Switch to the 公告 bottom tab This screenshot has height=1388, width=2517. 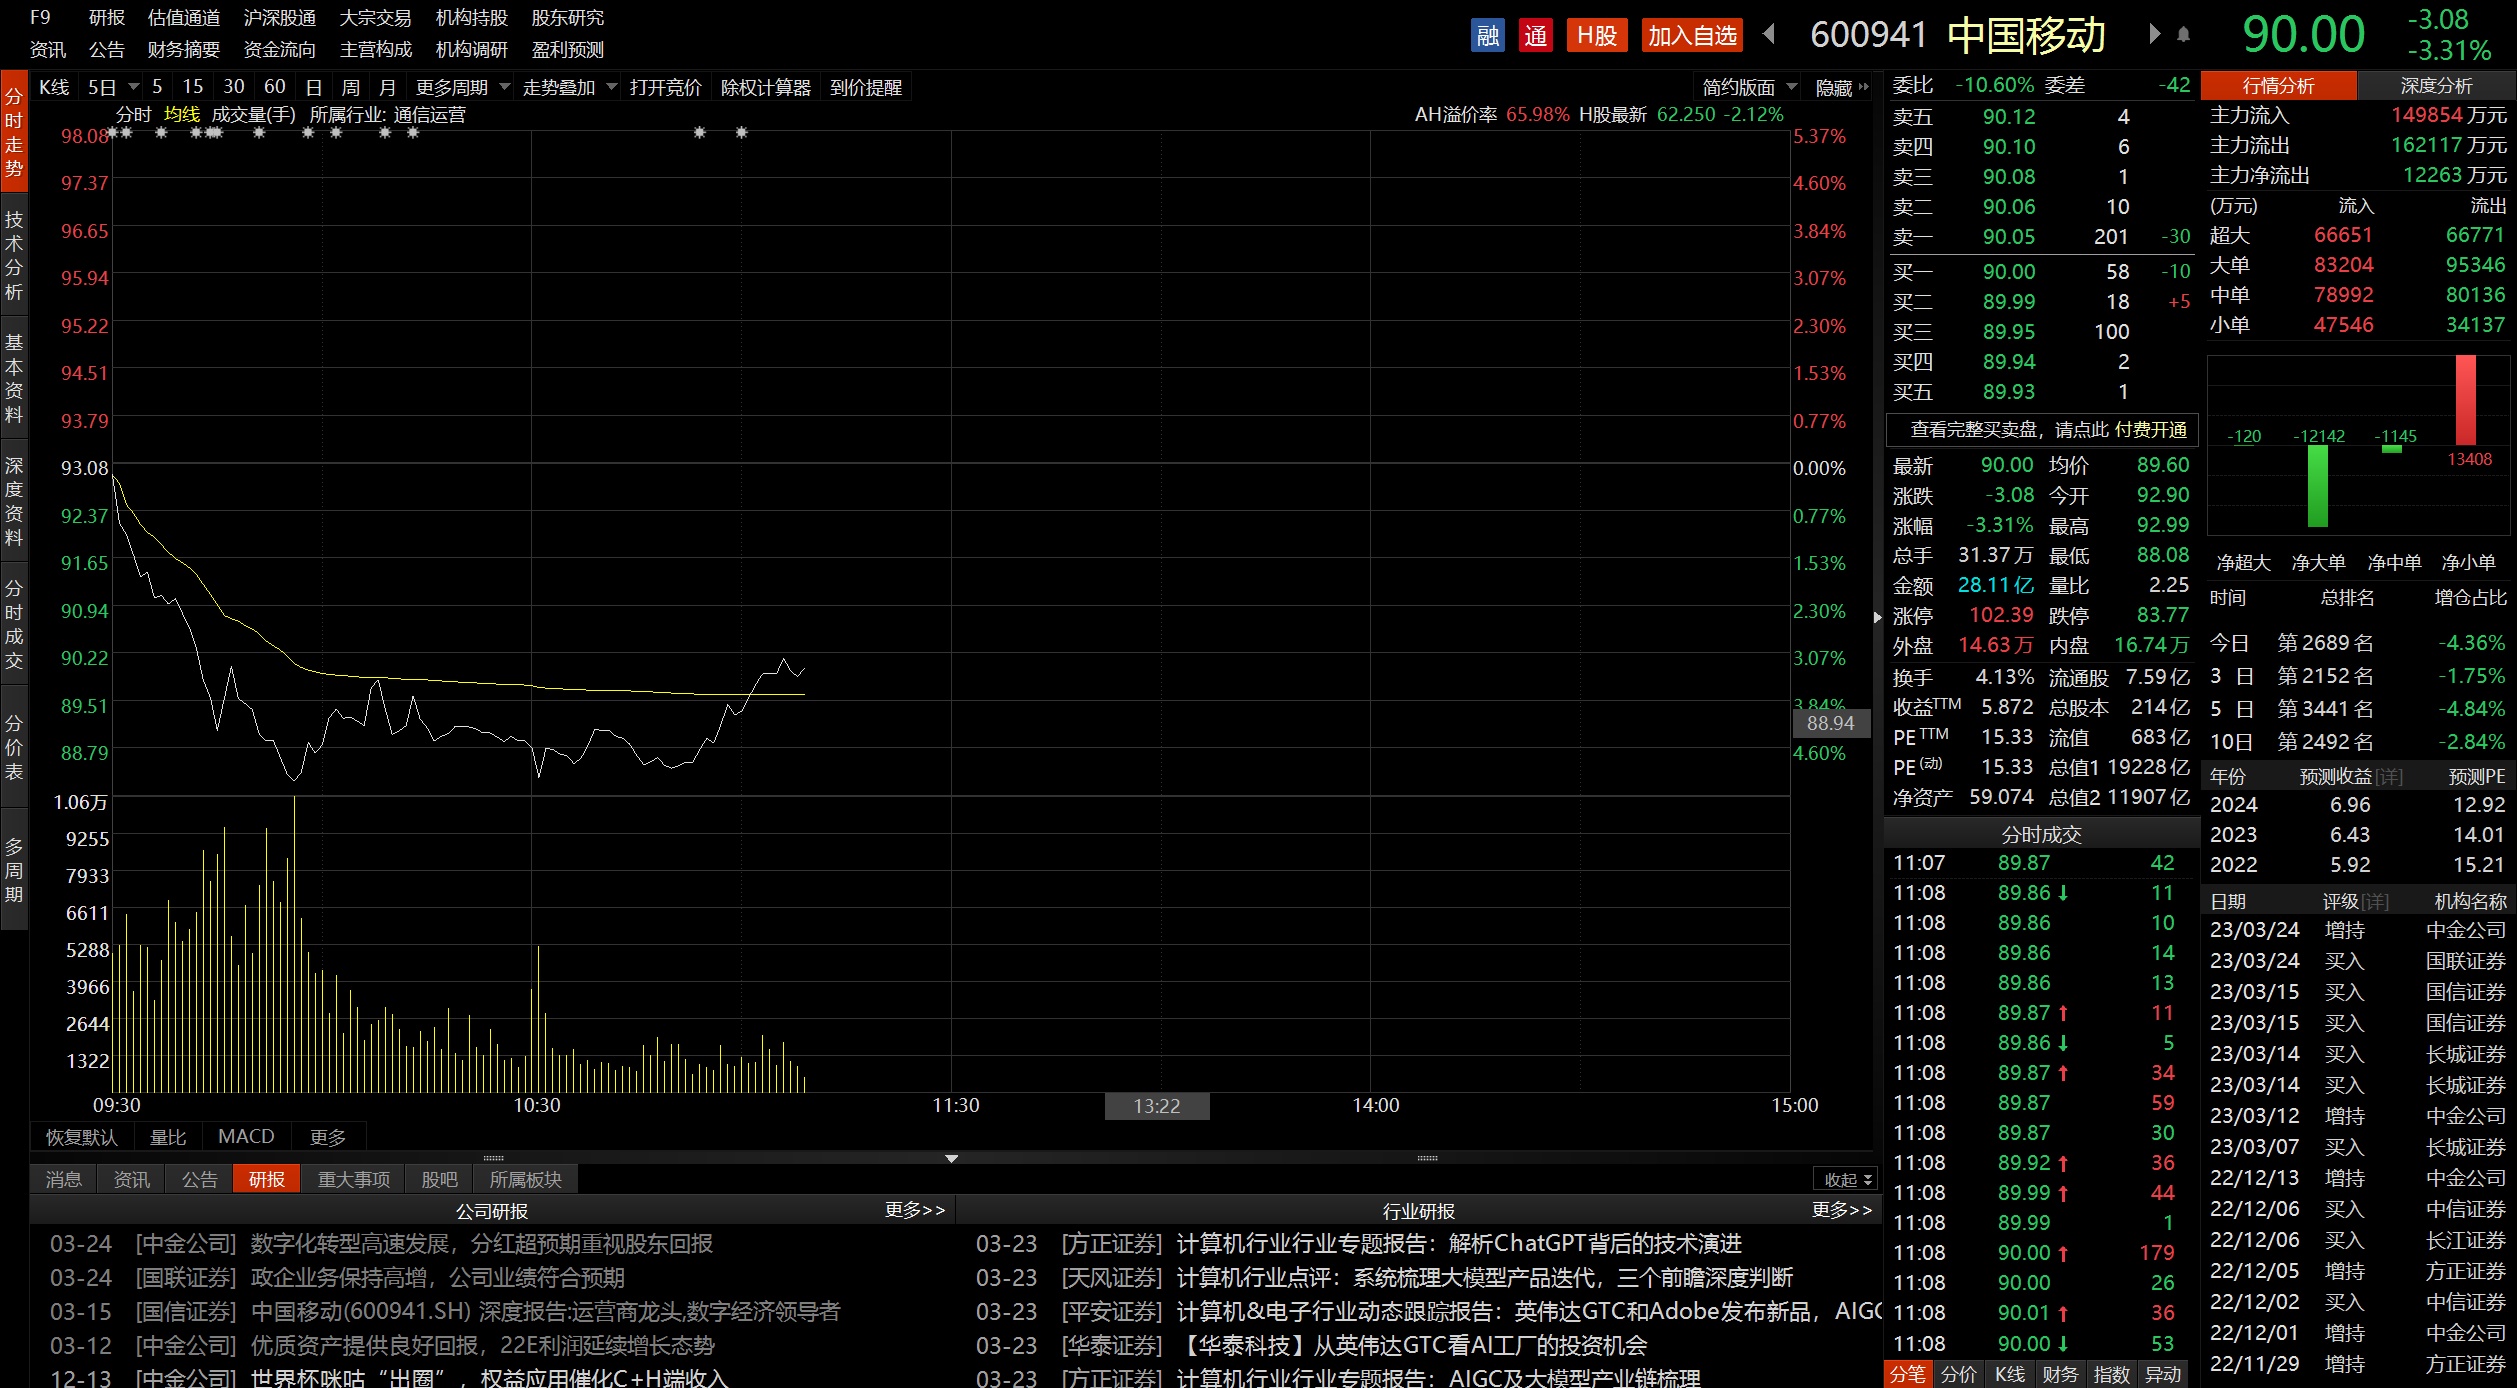pos(199,1179)
